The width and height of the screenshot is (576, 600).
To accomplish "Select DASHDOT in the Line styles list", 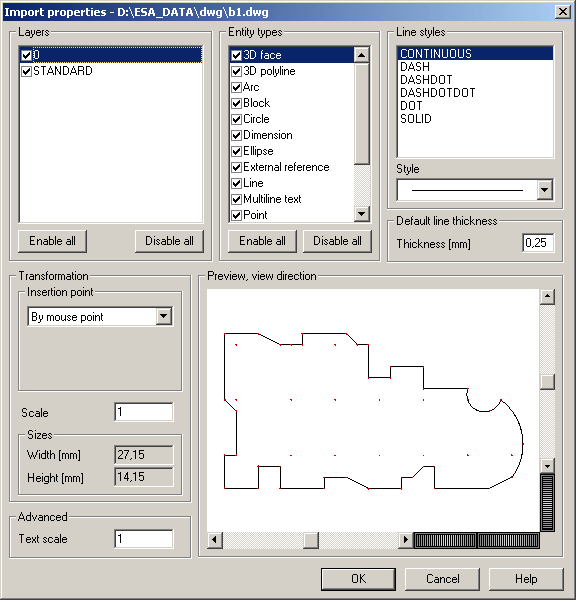I will point(426,80).
